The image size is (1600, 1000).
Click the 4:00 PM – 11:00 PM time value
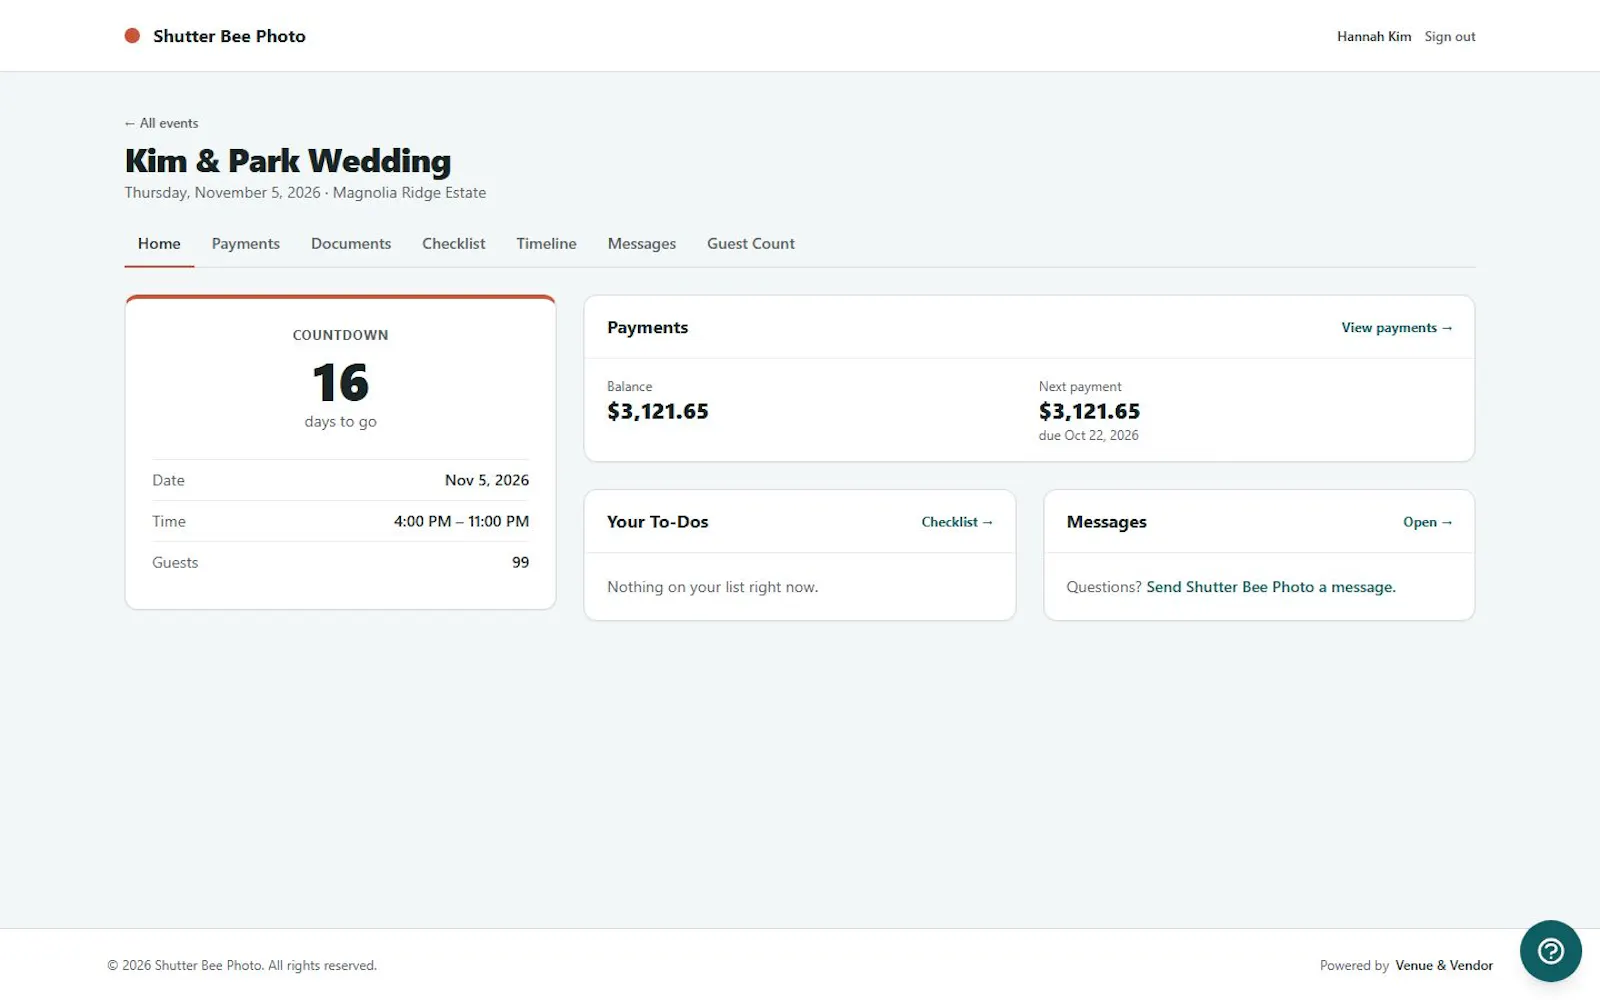point(461,521)
